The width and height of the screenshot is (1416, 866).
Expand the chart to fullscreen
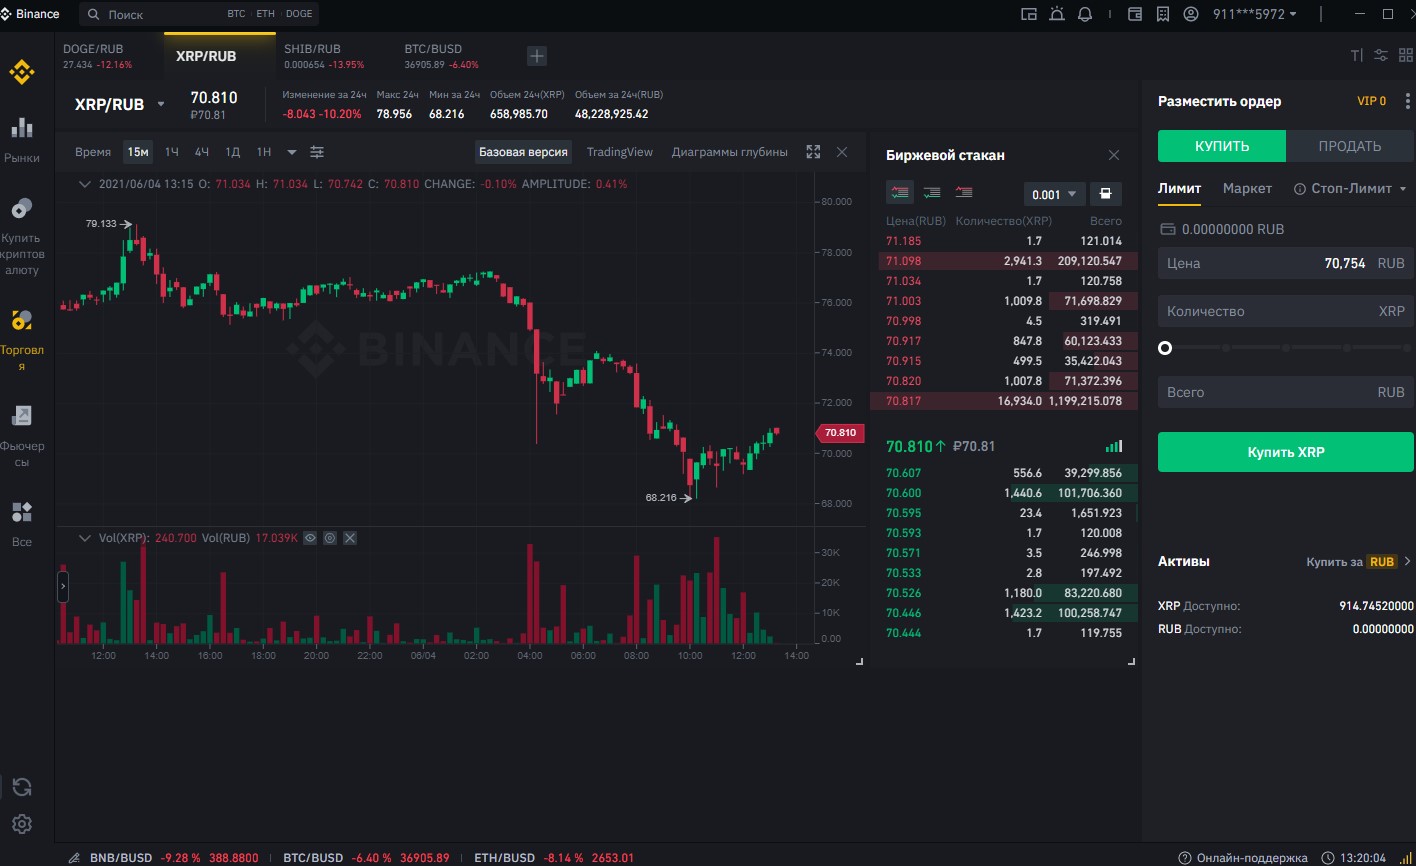pyautogui.click(x=813, y=152)
